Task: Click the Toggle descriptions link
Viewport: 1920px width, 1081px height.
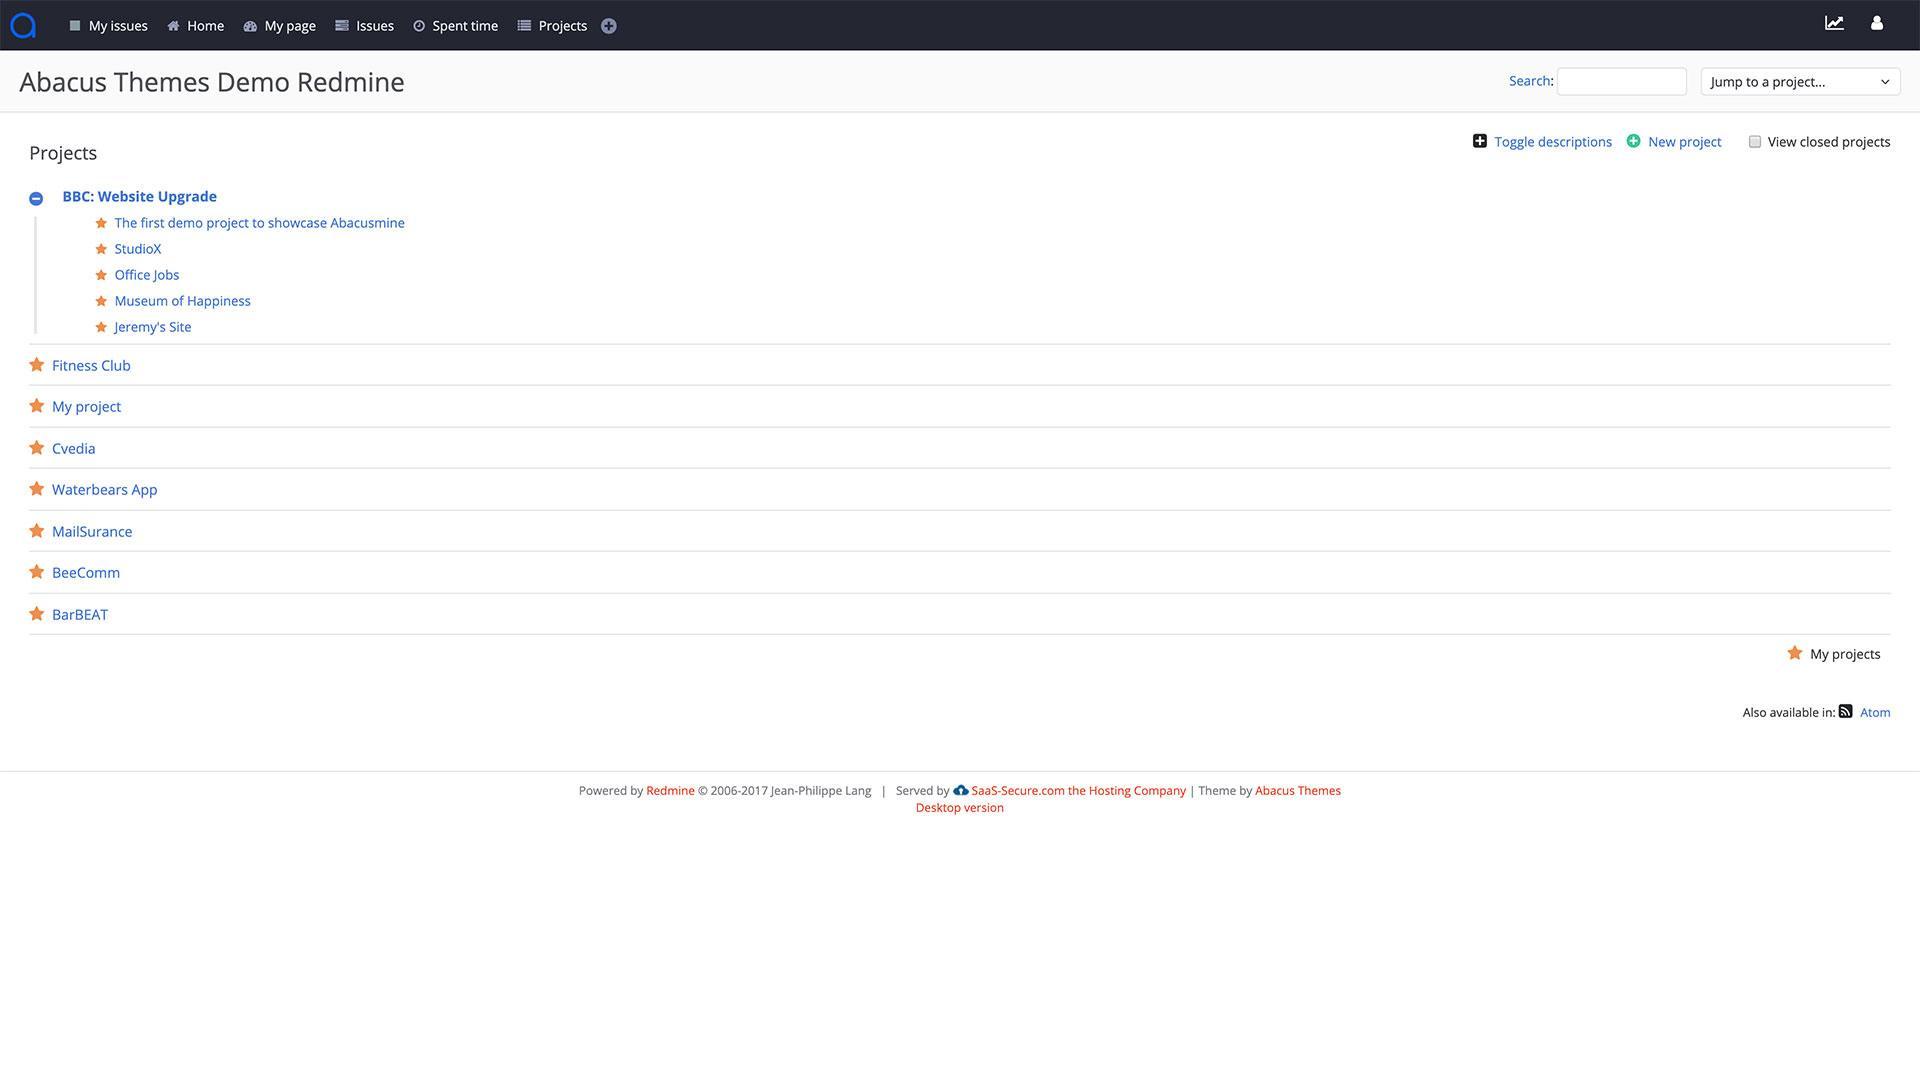Action: coord(1553,142)
